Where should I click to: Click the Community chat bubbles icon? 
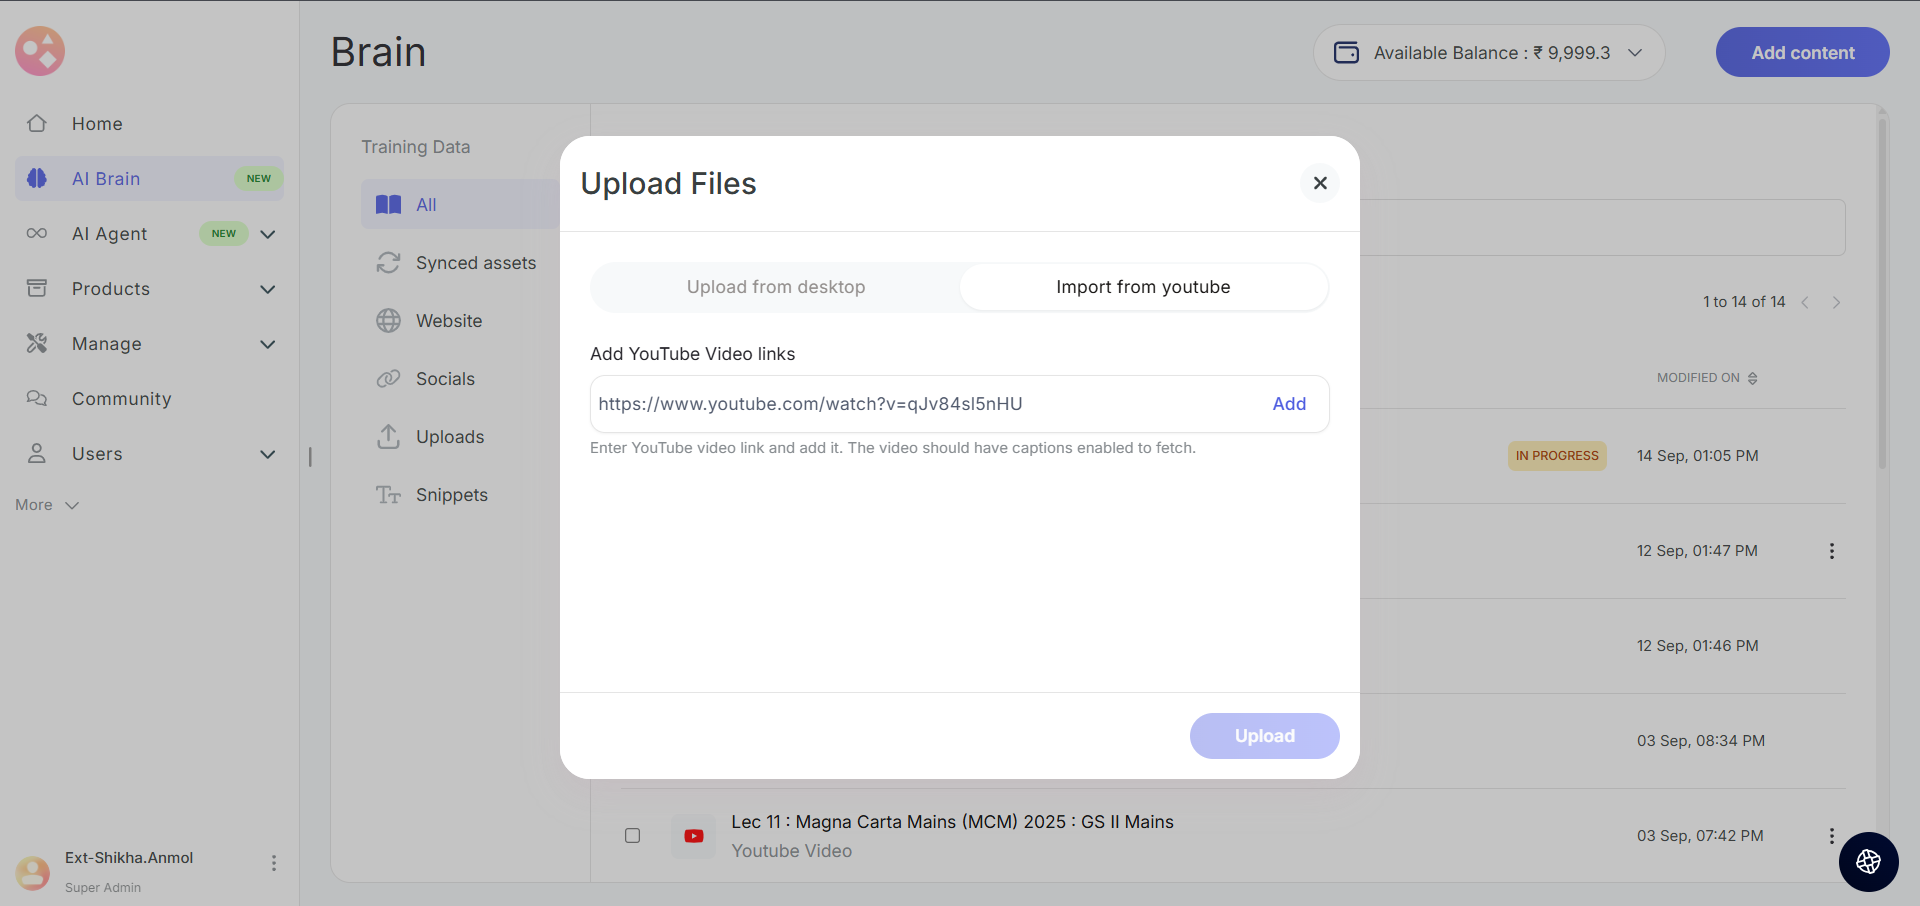(x=37, y=398)
